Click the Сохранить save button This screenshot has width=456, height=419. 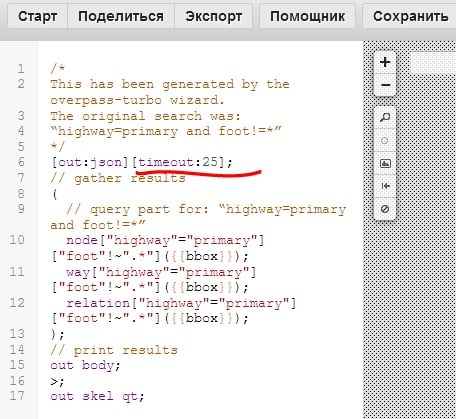click(x=410, y=16)
